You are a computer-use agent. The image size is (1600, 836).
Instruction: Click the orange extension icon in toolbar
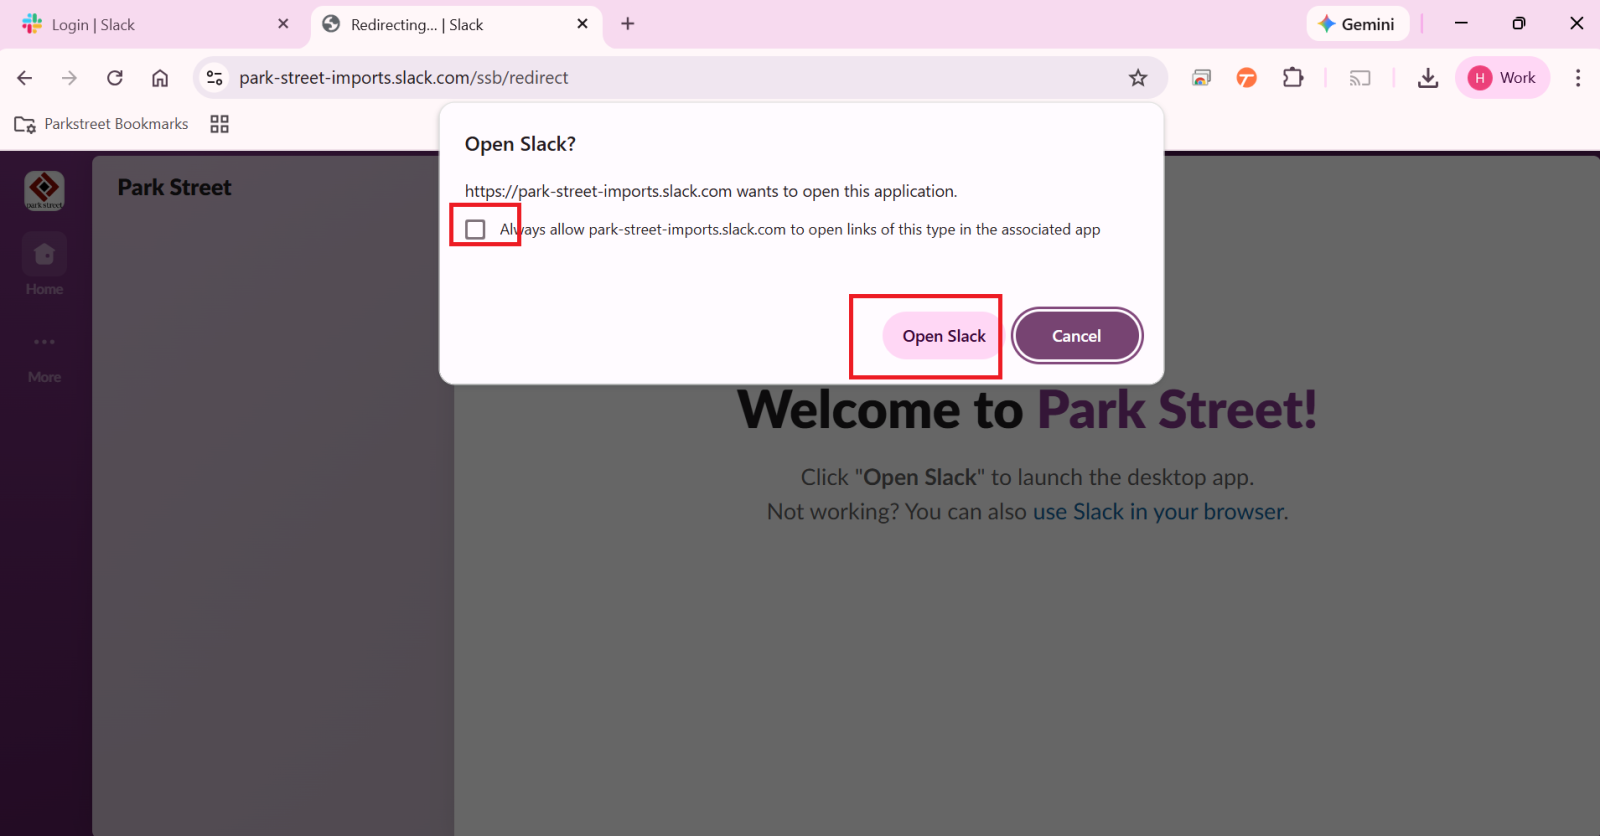coord(1247,78)
